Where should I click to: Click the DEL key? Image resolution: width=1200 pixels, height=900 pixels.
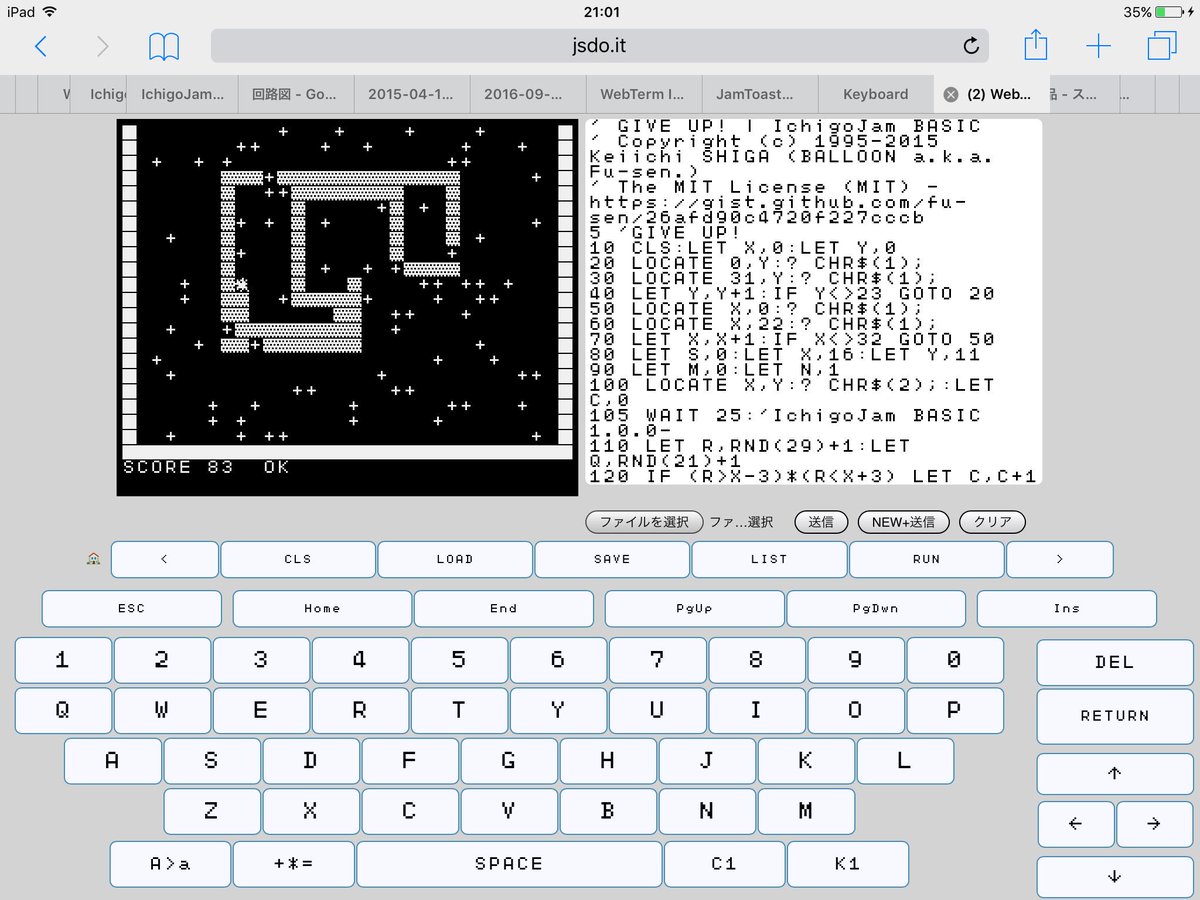[1114, 662]
